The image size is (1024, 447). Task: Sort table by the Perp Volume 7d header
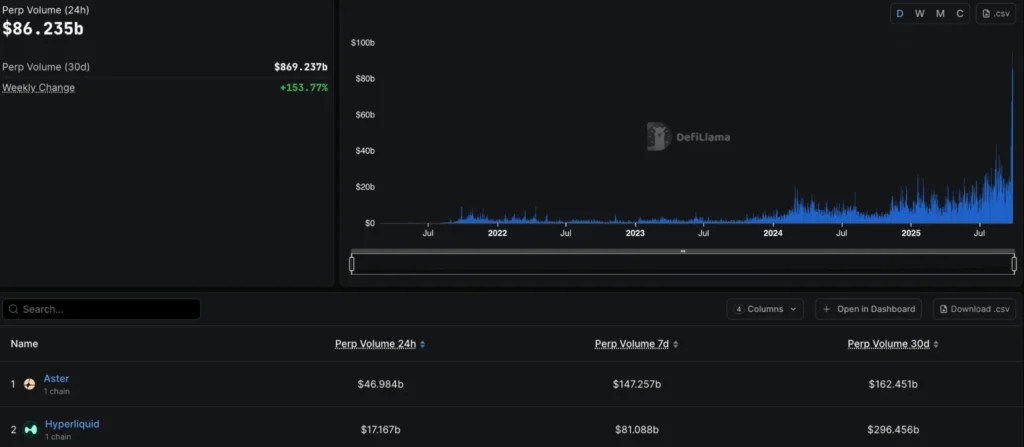point(632,344)
